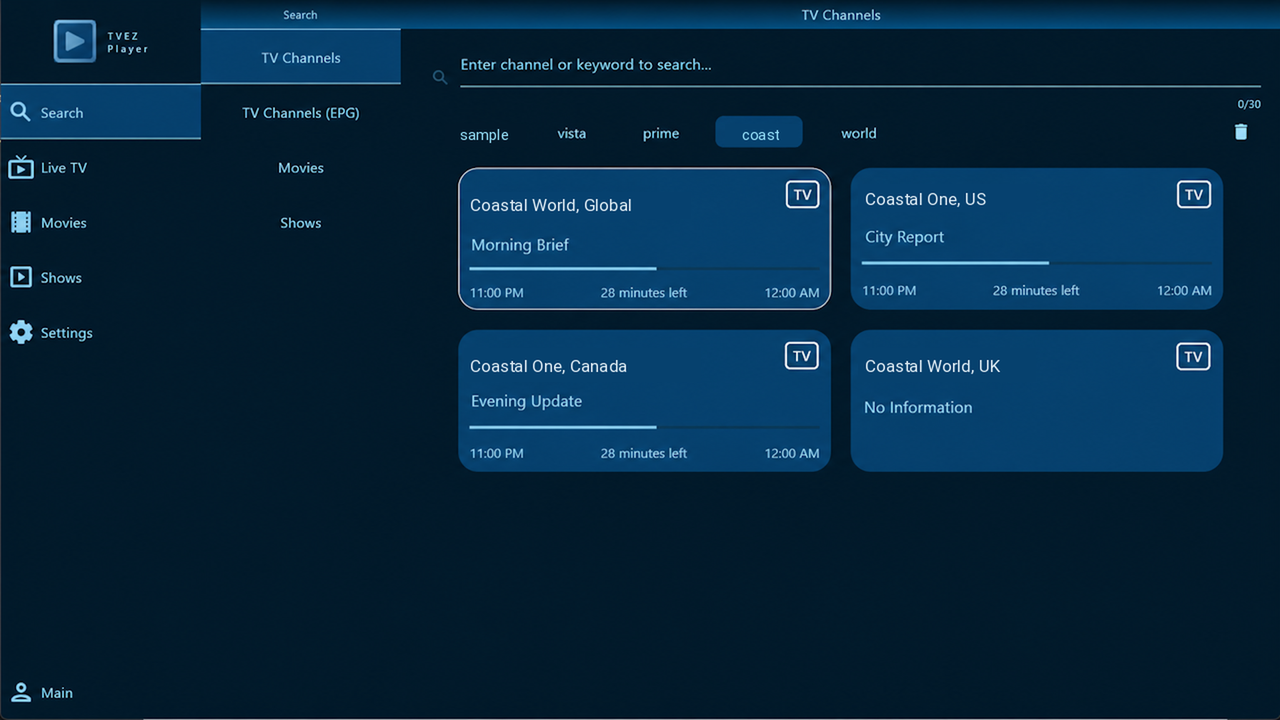Select Movies search category
Image resolution: width=1280 pixels, height=720 pixels.
[301, 167]
